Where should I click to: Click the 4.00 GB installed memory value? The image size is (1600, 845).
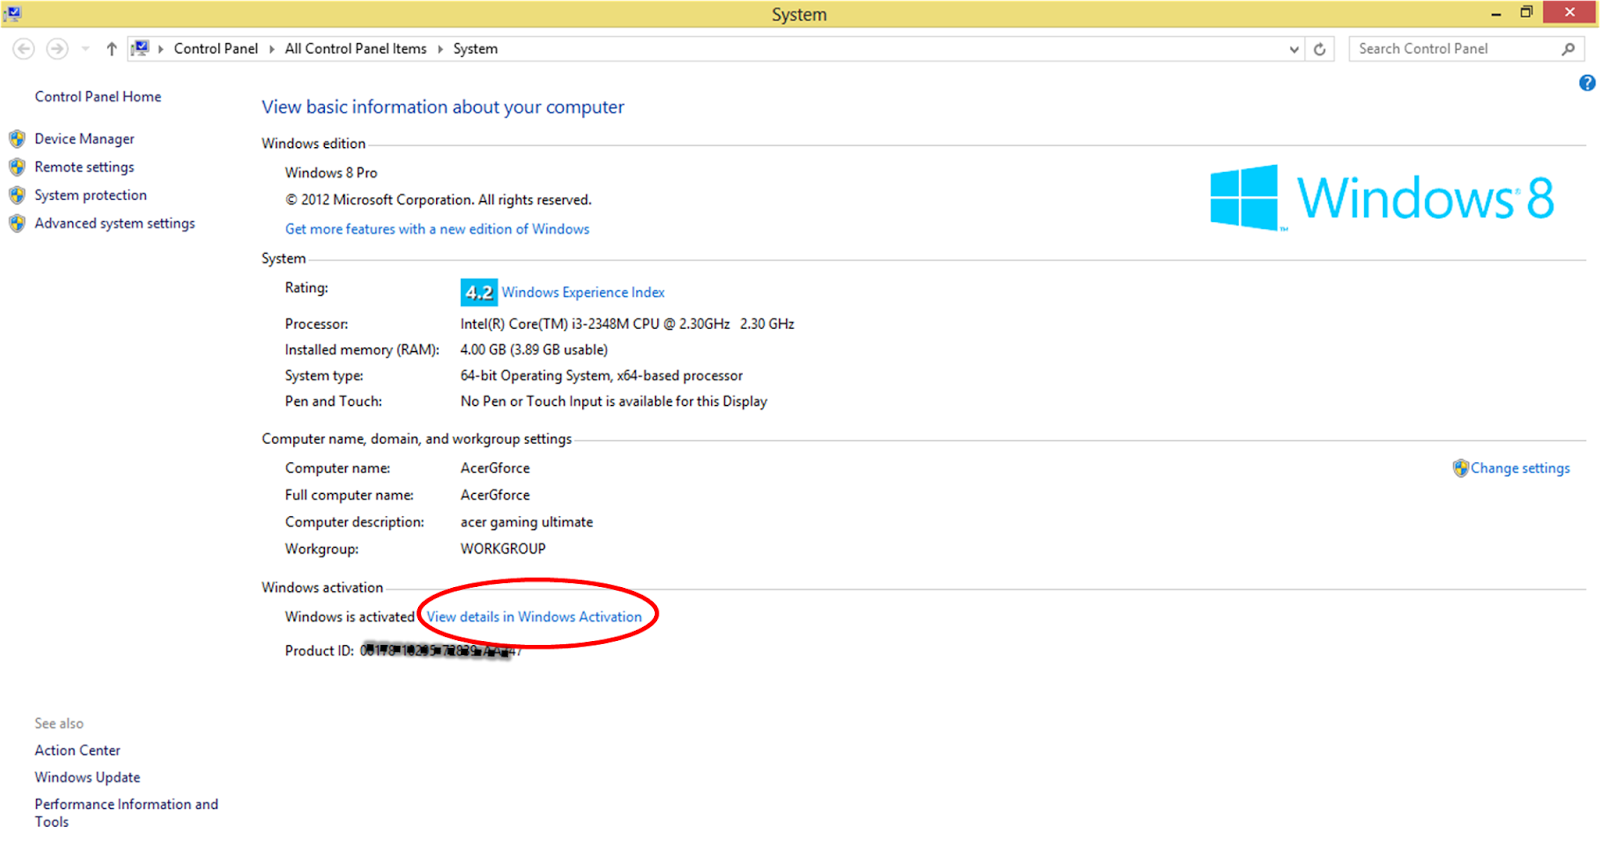[534, 350]
